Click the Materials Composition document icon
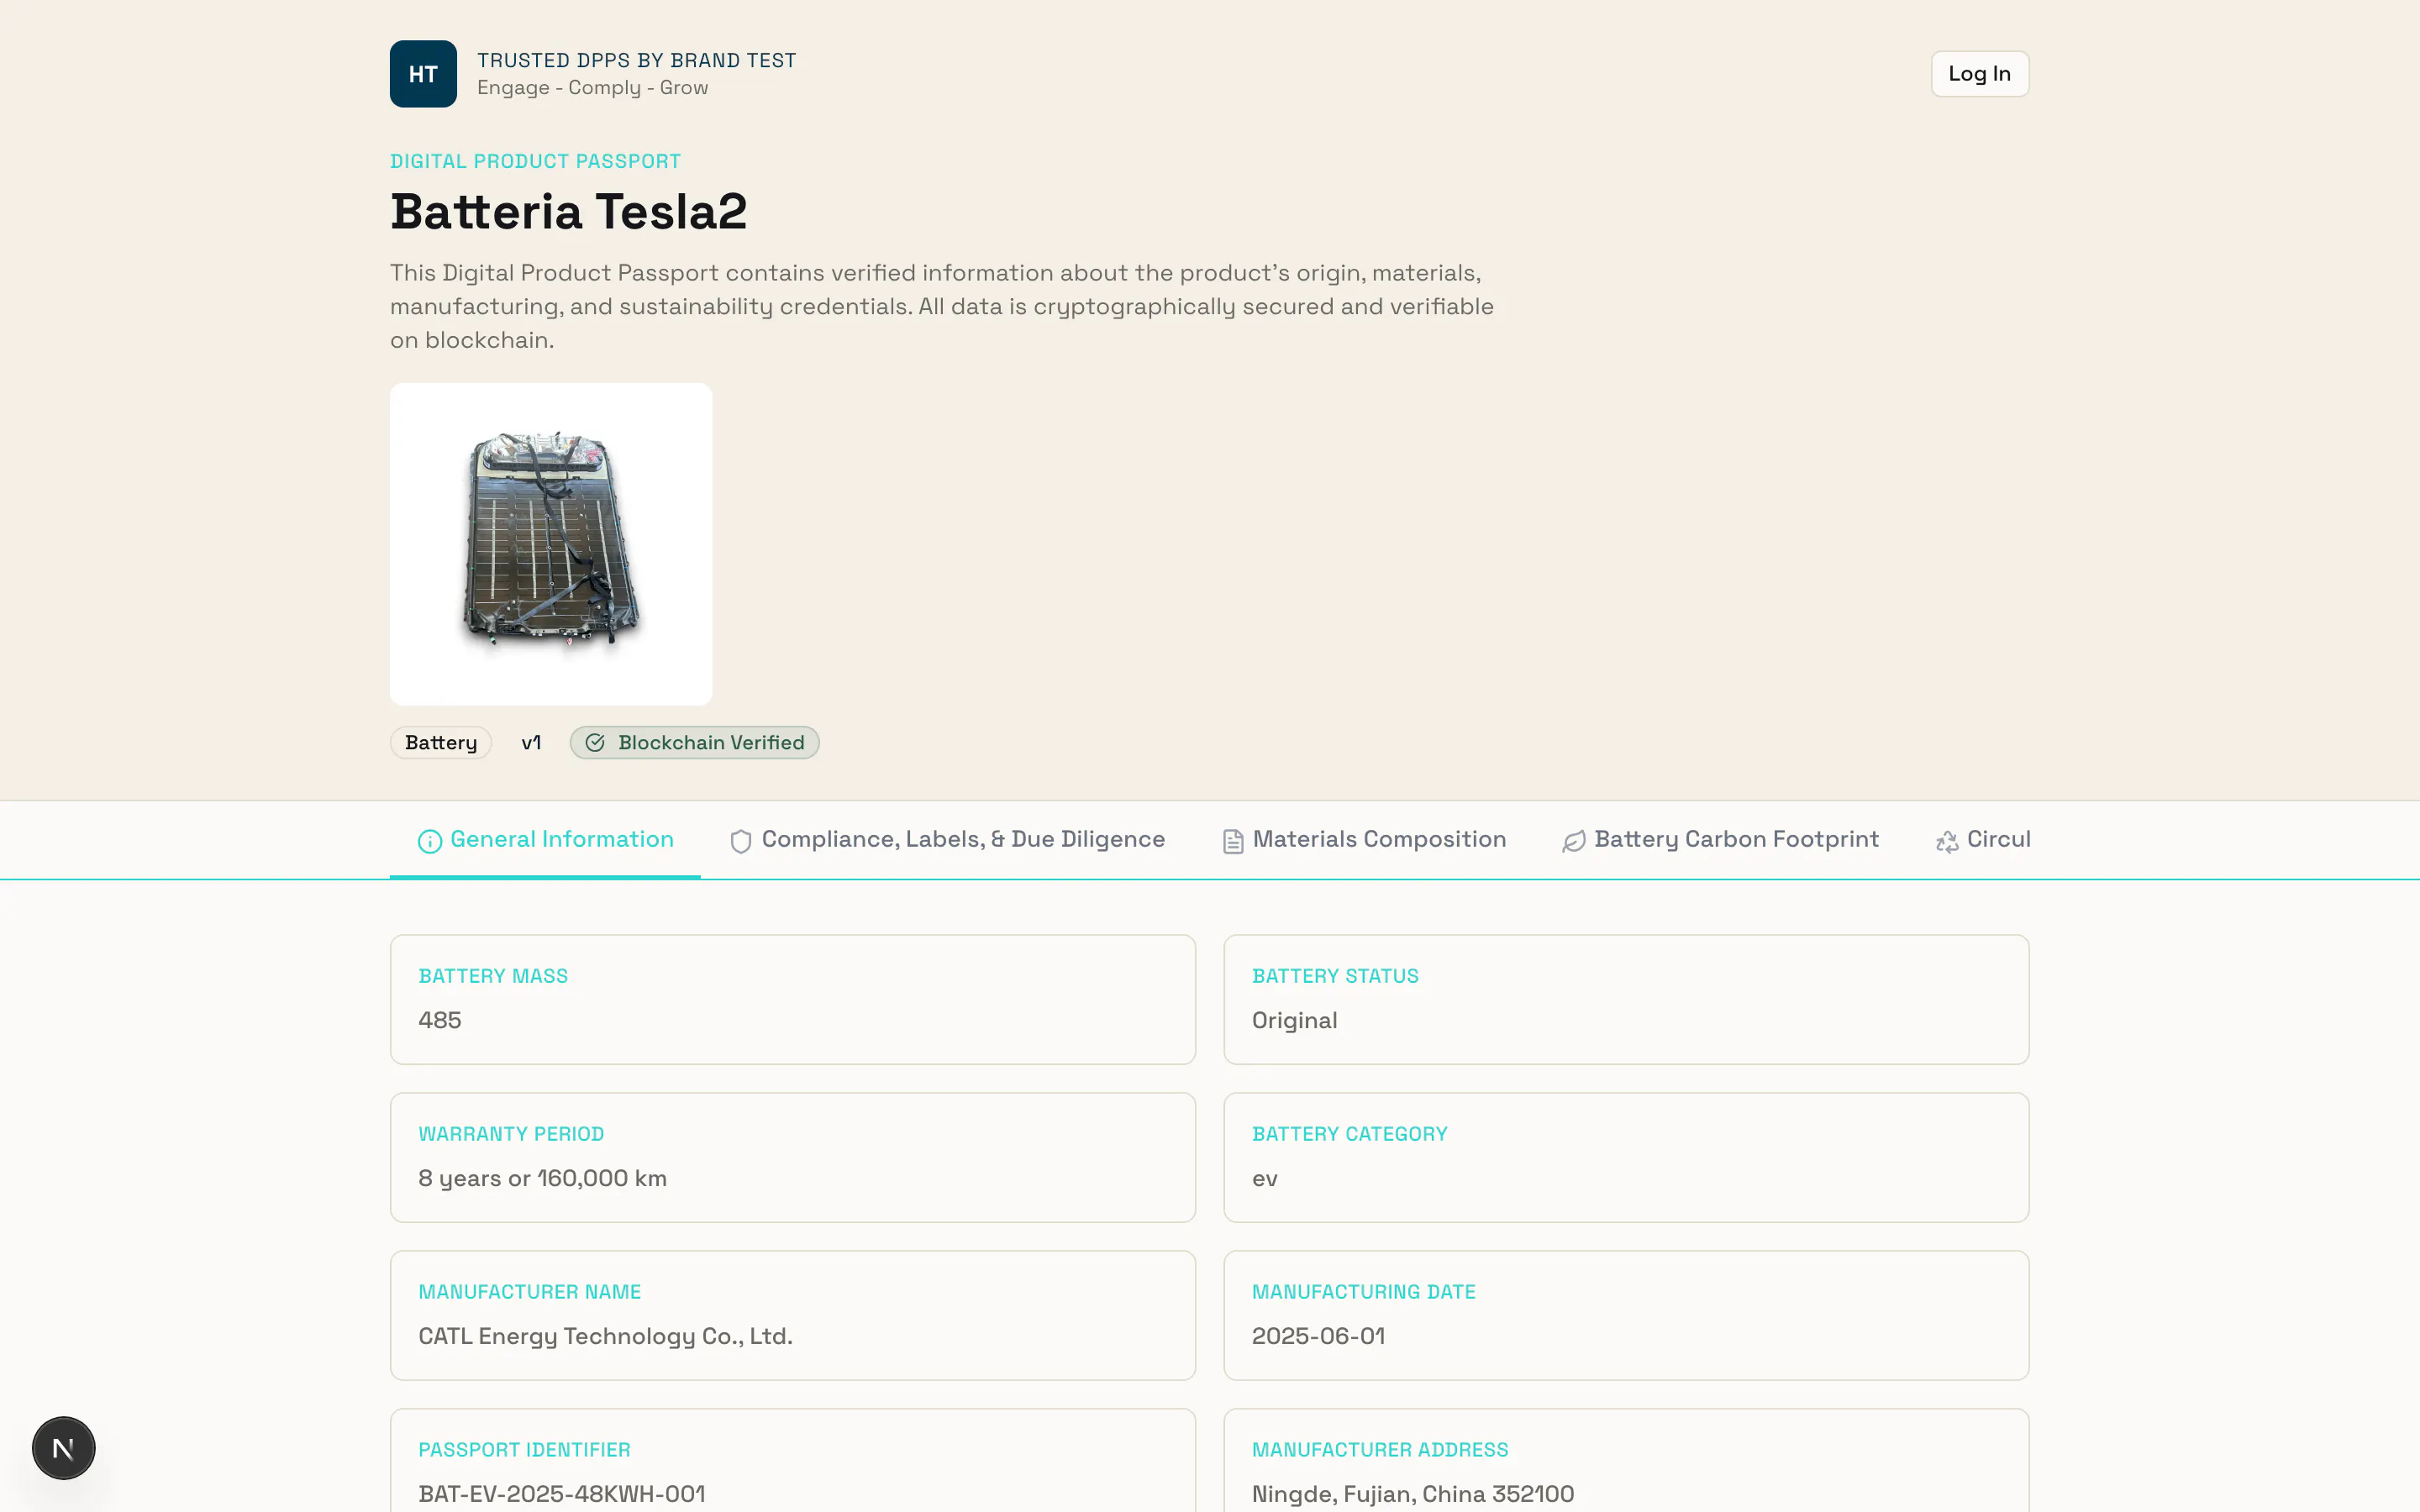2420x1512 pixels. point(1233,841)
